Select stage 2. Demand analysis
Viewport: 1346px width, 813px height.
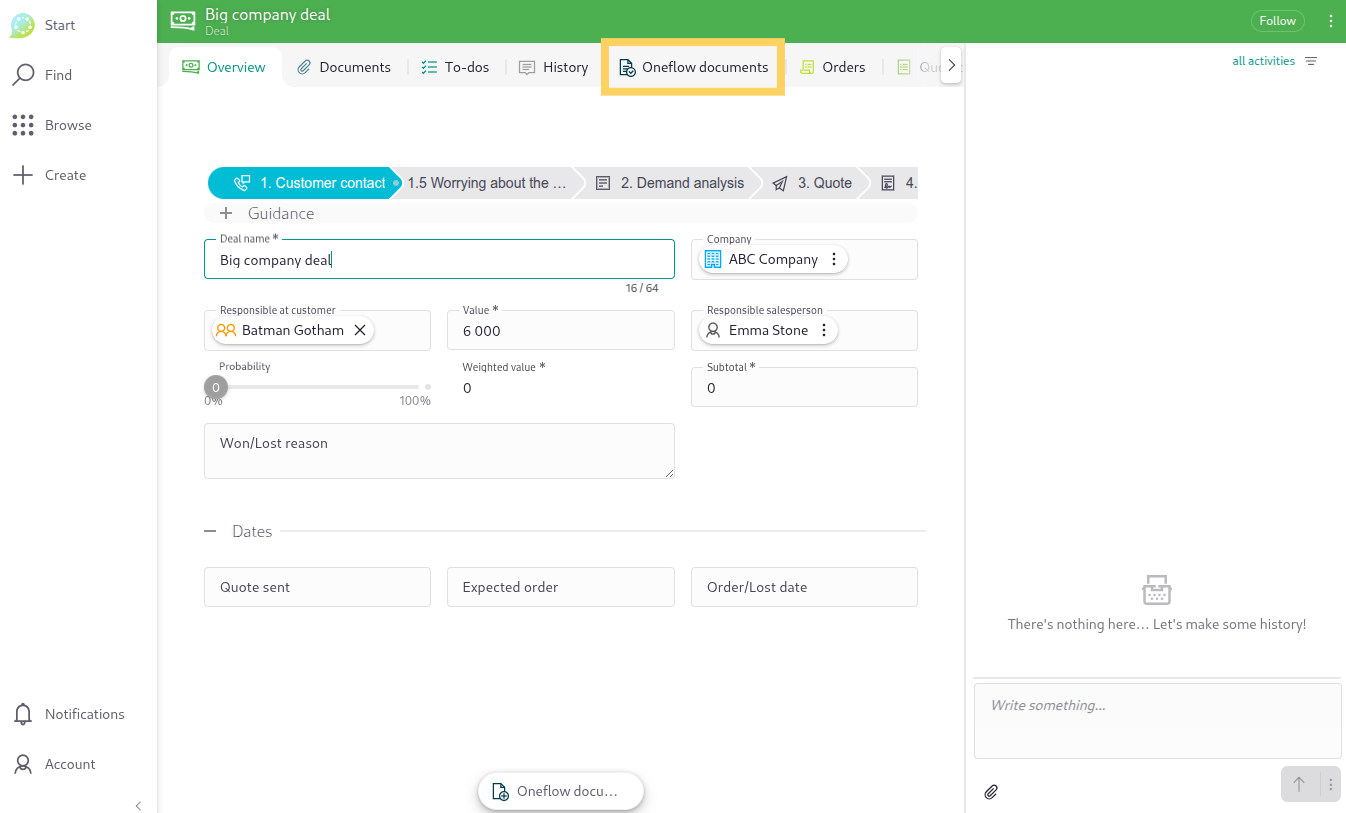[670, 183]
